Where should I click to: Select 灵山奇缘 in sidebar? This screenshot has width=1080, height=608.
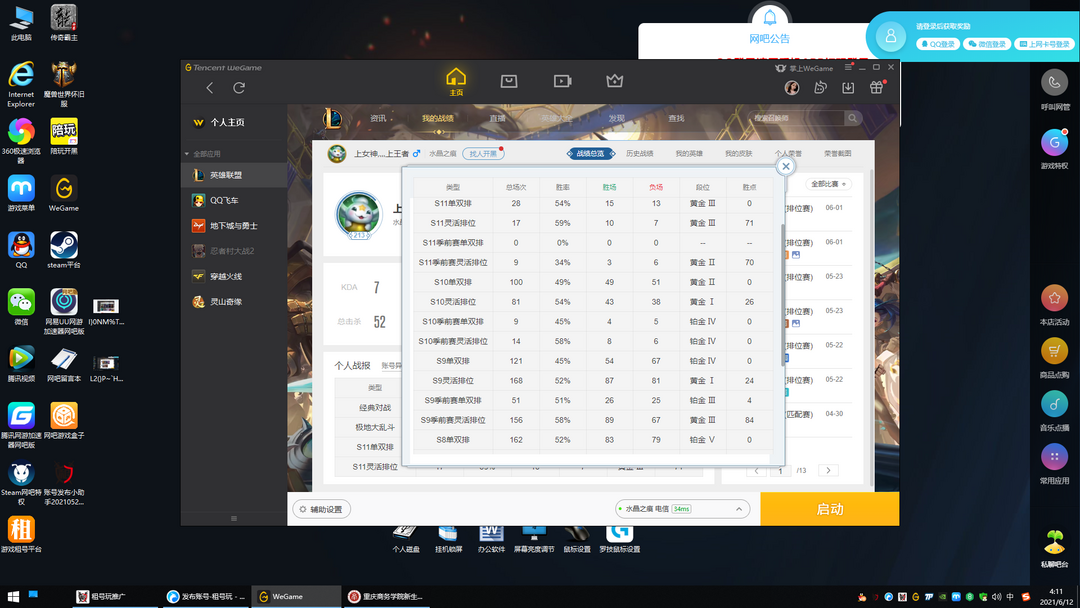[x=234, y=302]
